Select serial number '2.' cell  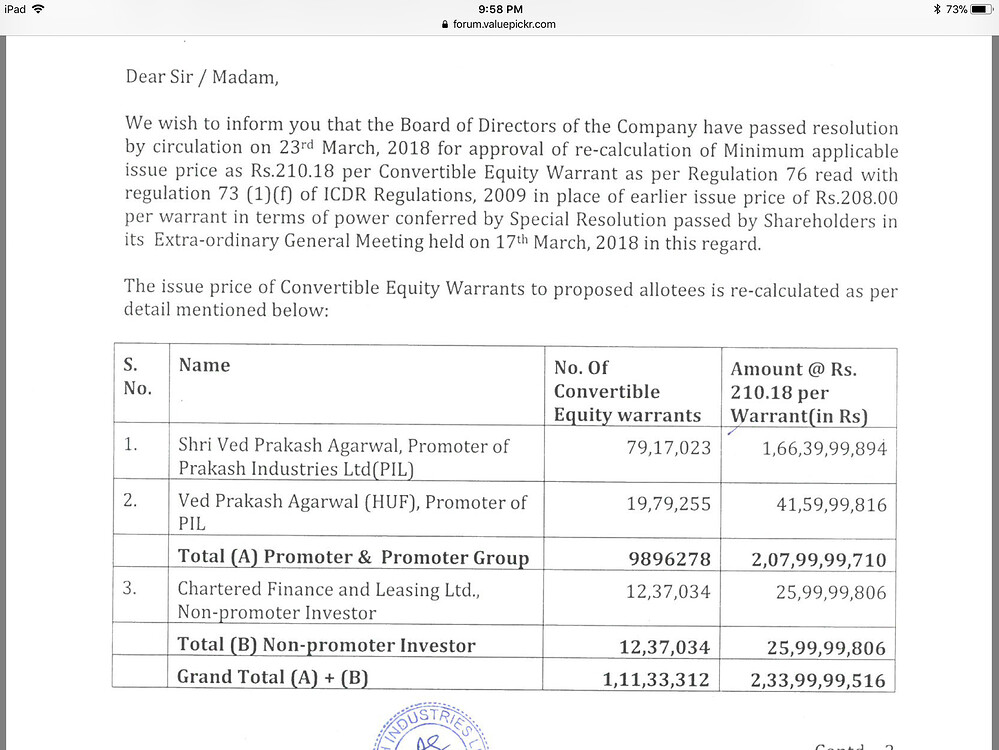tap(130, 500)
